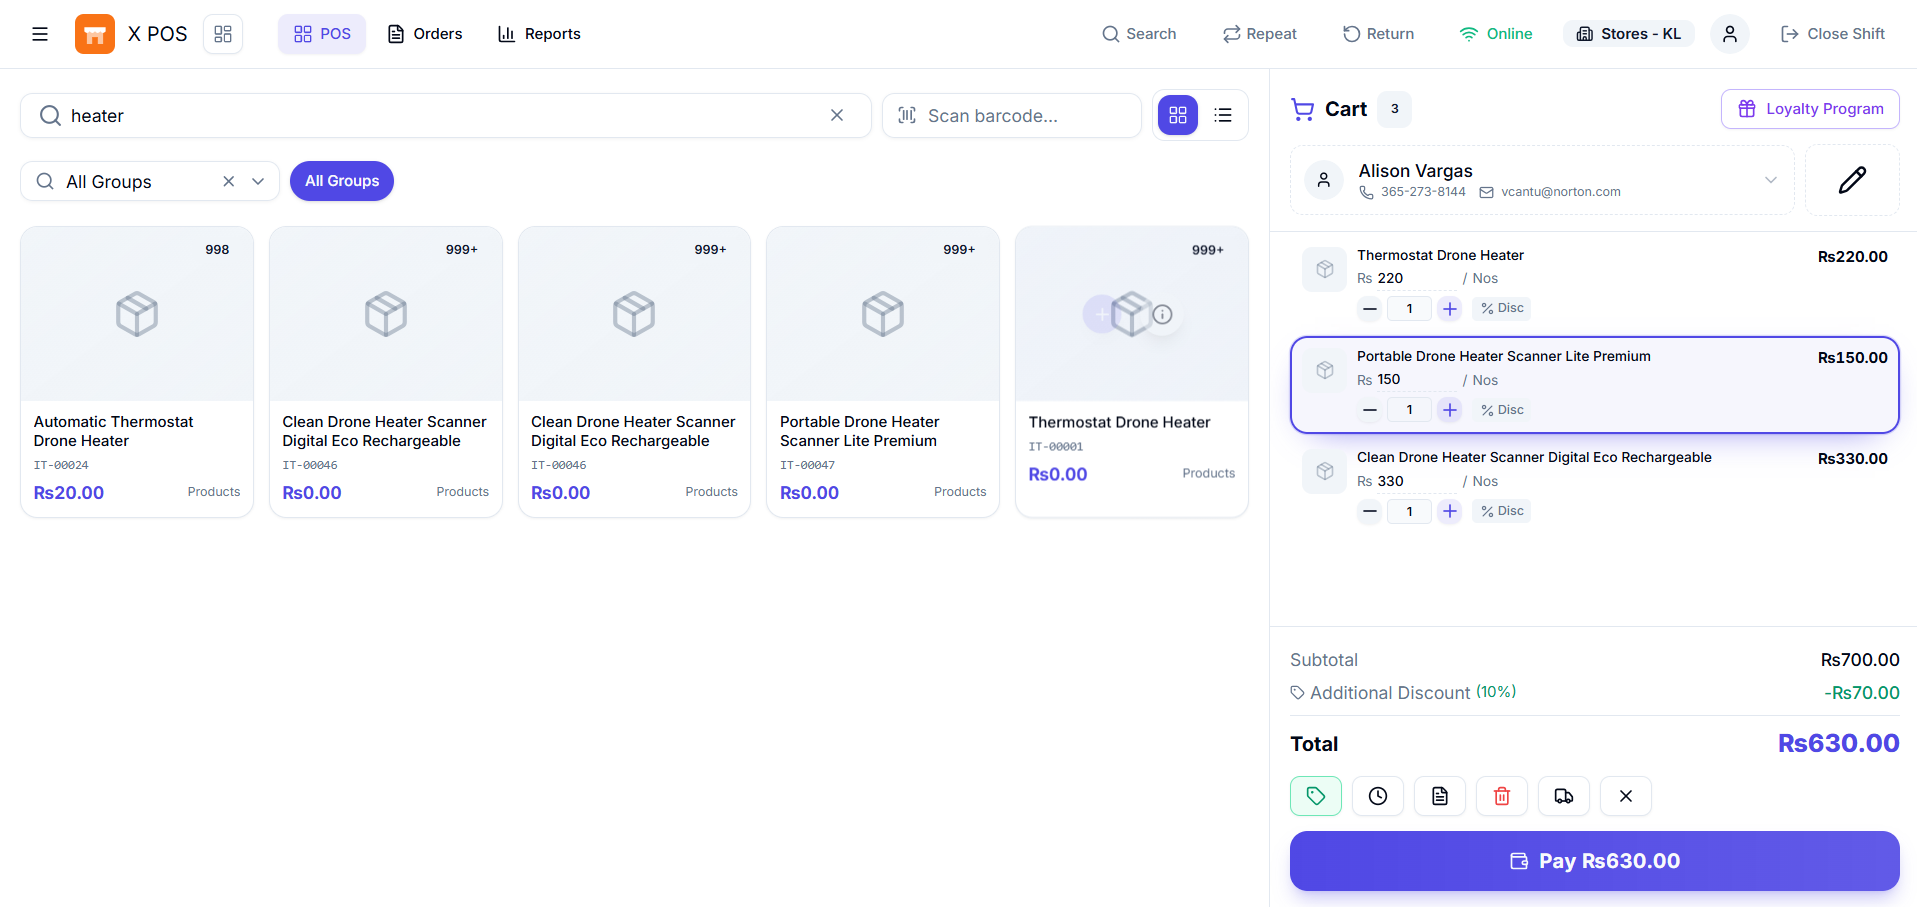Image resolution: width=1917 pixels, height=907 pixels.
Task: Open Stores - KL selector
Action: coord(1629,34)
